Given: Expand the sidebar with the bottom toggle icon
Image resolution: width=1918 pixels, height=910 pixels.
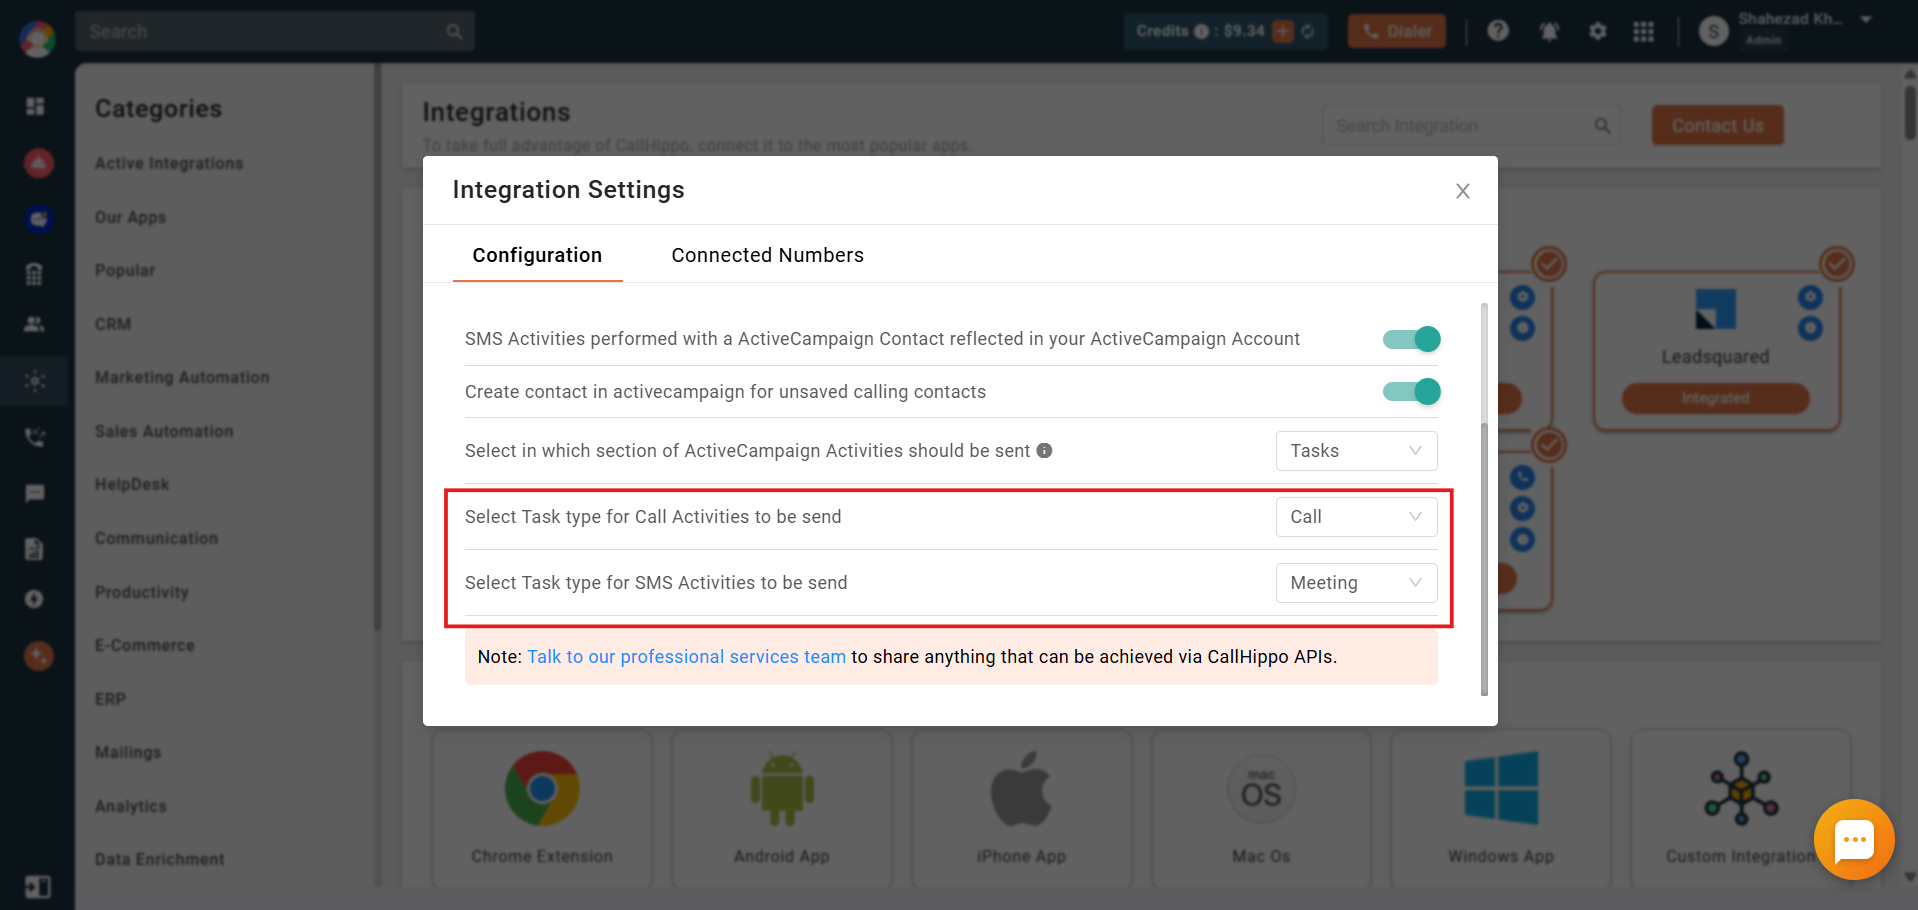Looking at the screenshot, I should click(37, 887).
